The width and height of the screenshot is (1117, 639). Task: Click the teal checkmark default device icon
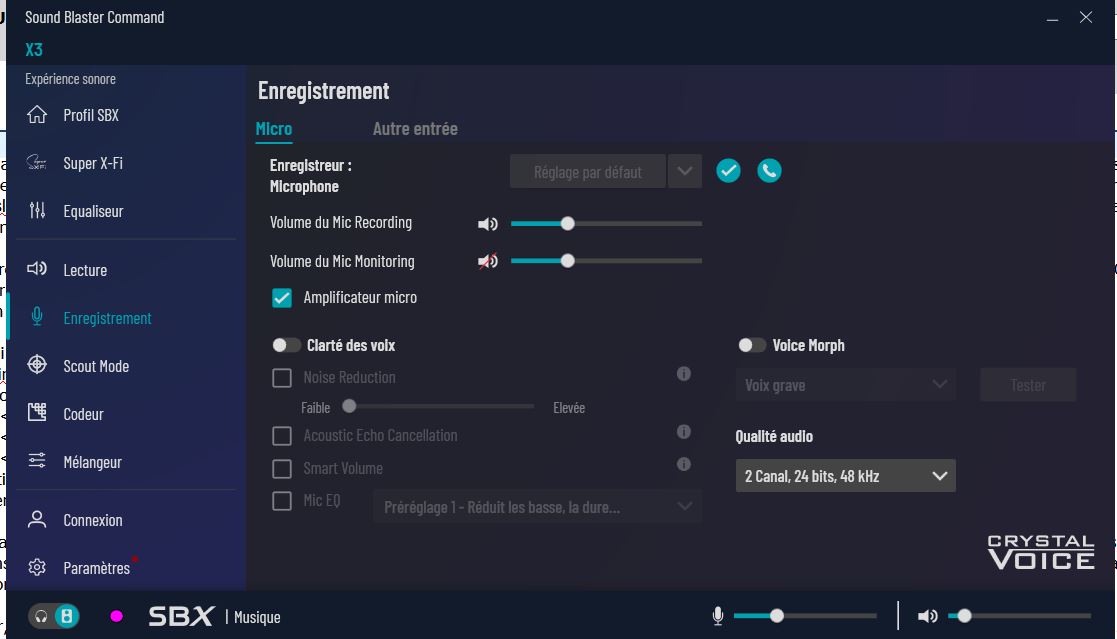[728, 171]
